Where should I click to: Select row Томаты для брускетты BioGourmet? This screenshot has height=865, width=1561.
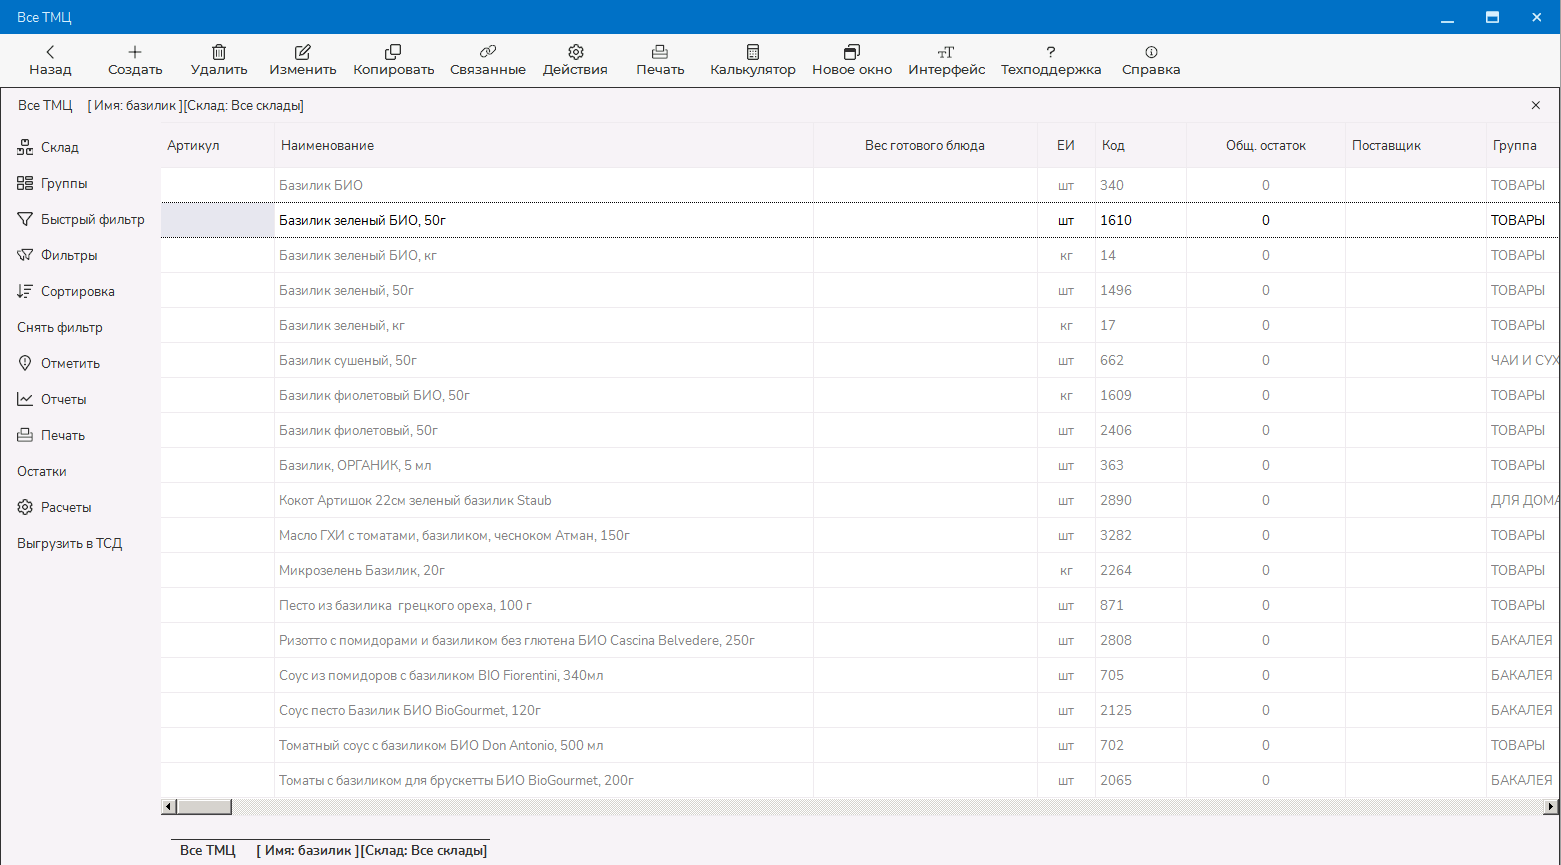[860, 780]
